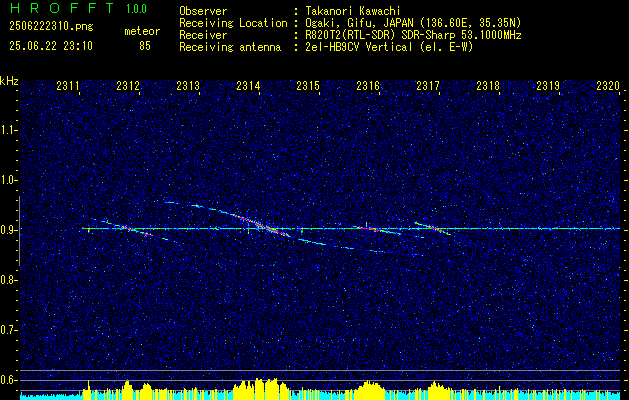Click the meteor label
The width and height of the screenshot is (629, 400).
coord(142,31)
